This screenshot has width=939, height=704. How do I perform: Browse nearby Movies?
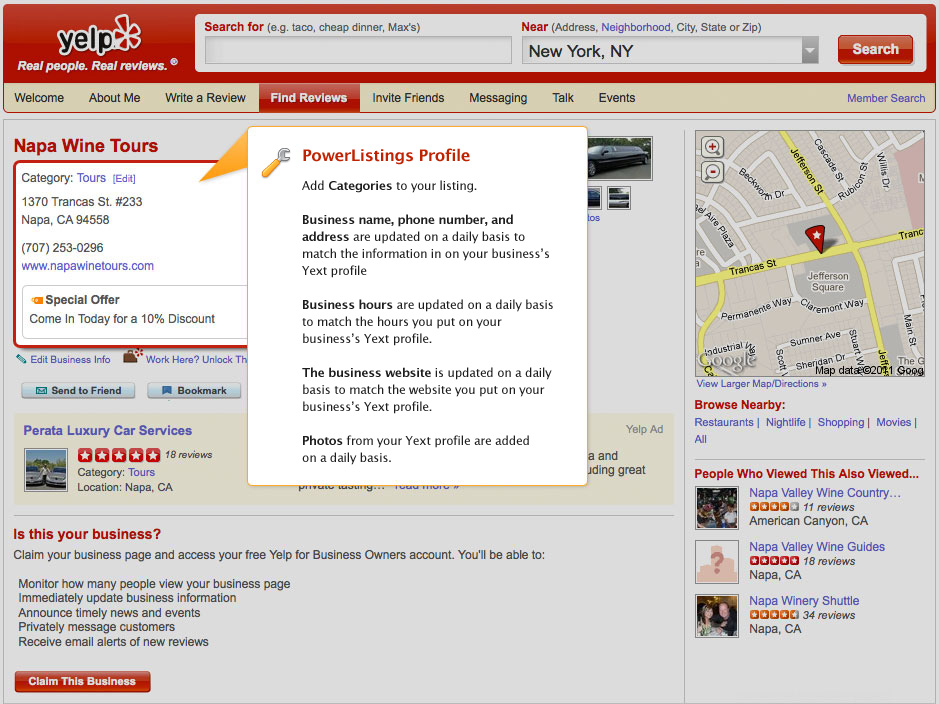893,422
